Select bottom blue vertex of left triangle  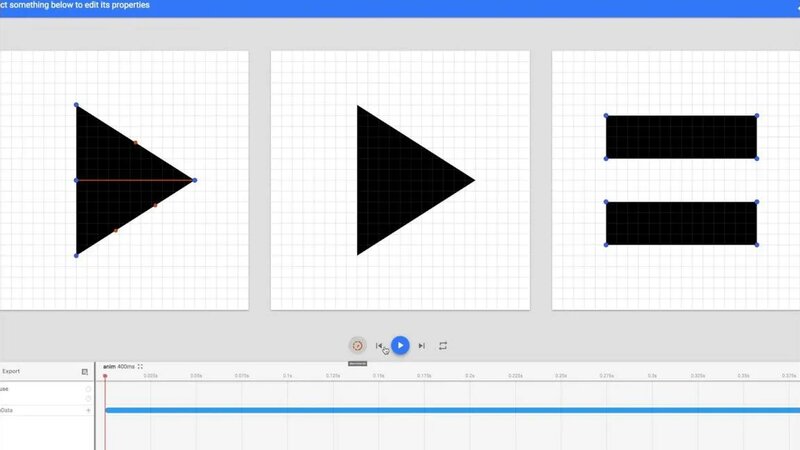[76, 256]
